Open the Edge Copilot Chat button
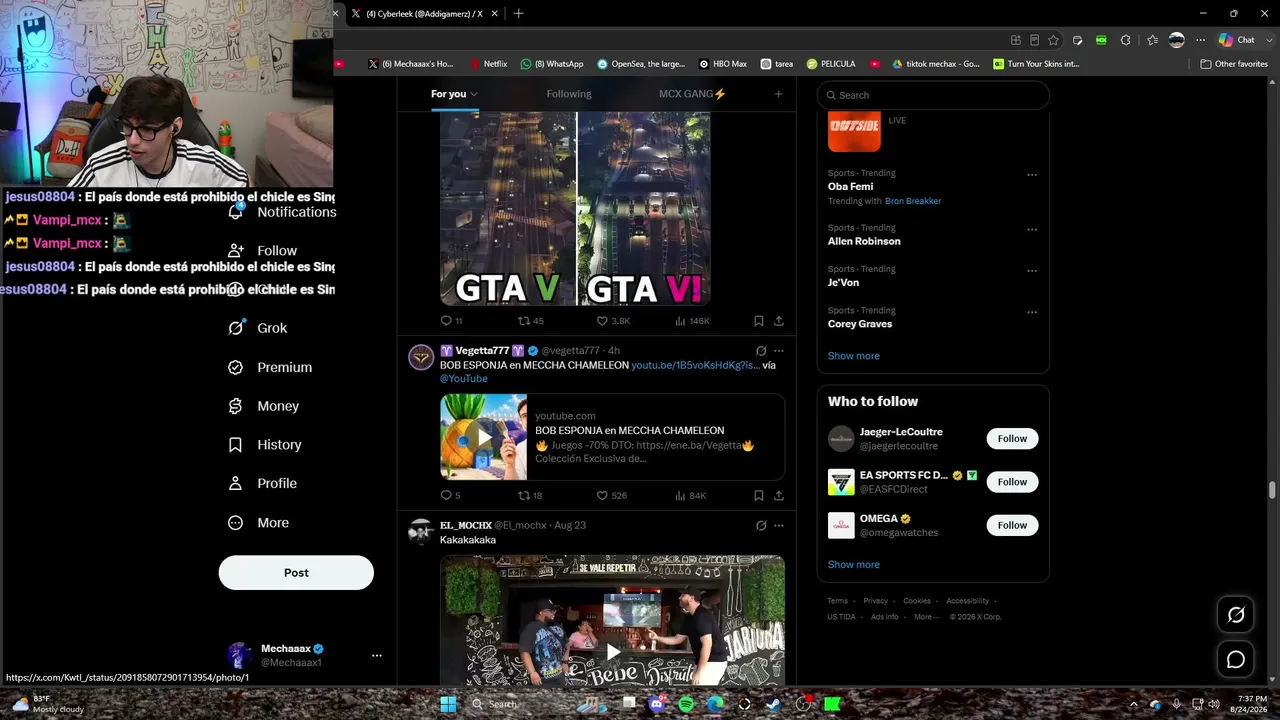Screen dimensions: 1280x720 (x=1237, y=40)
